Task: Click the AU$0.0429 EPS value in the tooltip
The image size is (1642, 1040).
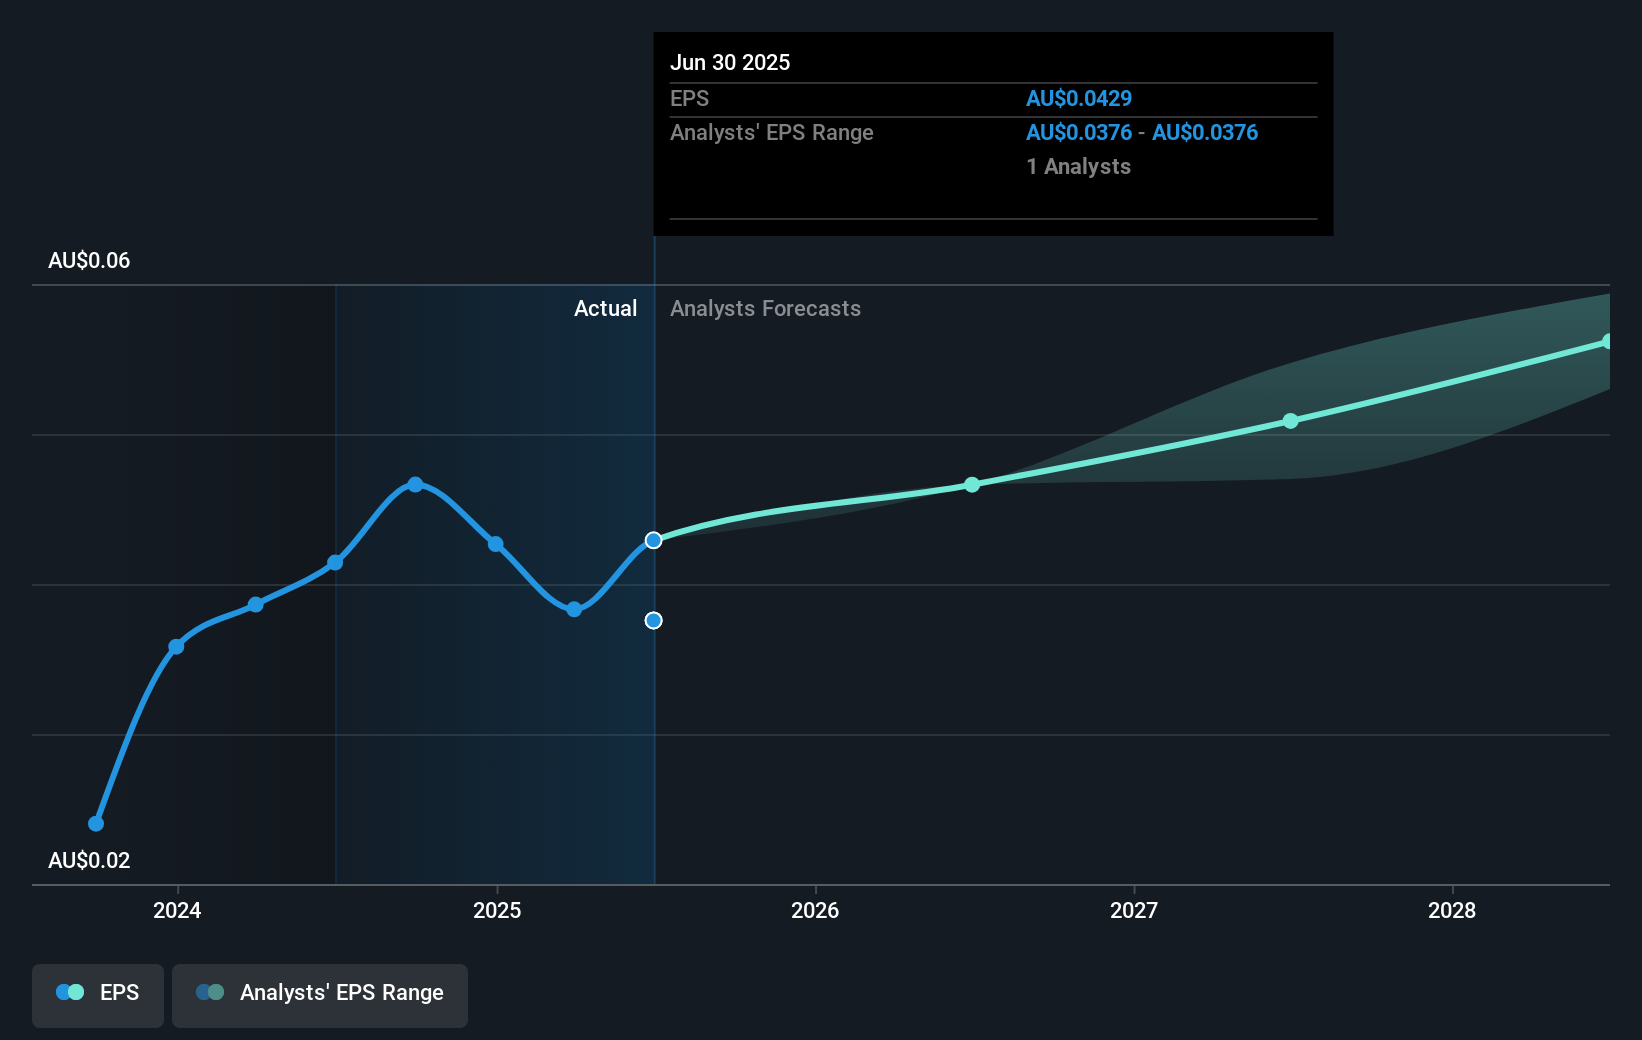Action: coord(1079,99)
